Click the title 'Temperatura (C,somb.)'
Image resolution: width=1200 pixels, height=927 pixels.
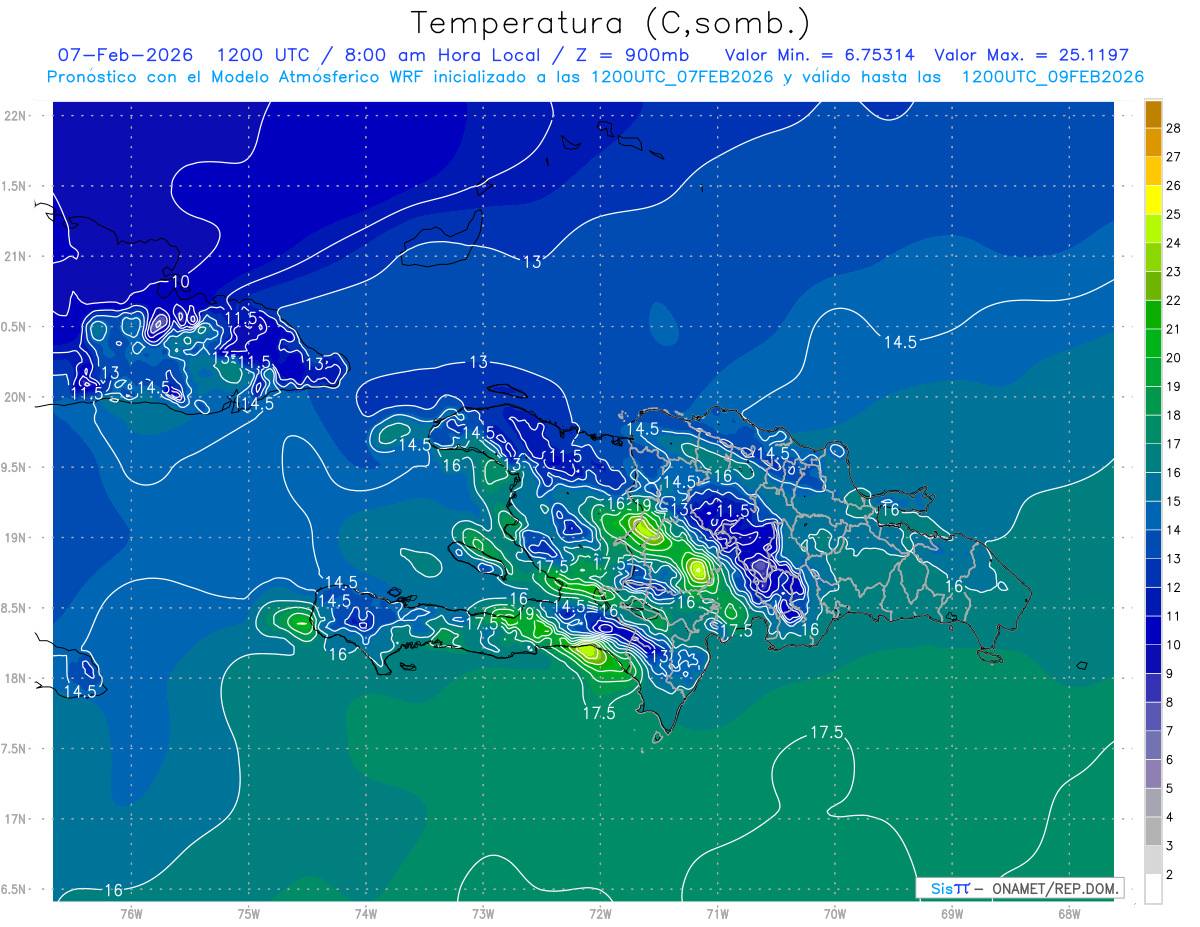coord(610,24)
